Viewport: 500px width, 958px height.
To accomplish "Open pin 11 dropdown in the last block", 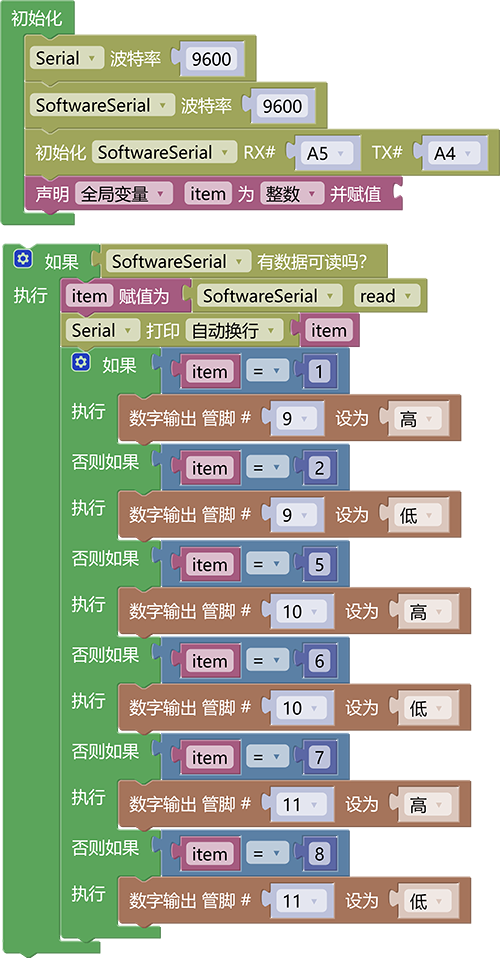I will point(300,902).
